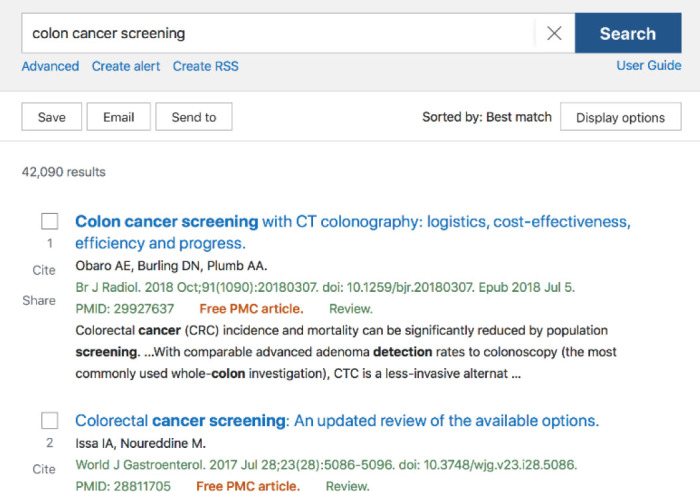
Task: Click Share under result 1
Action: (39, 300)
